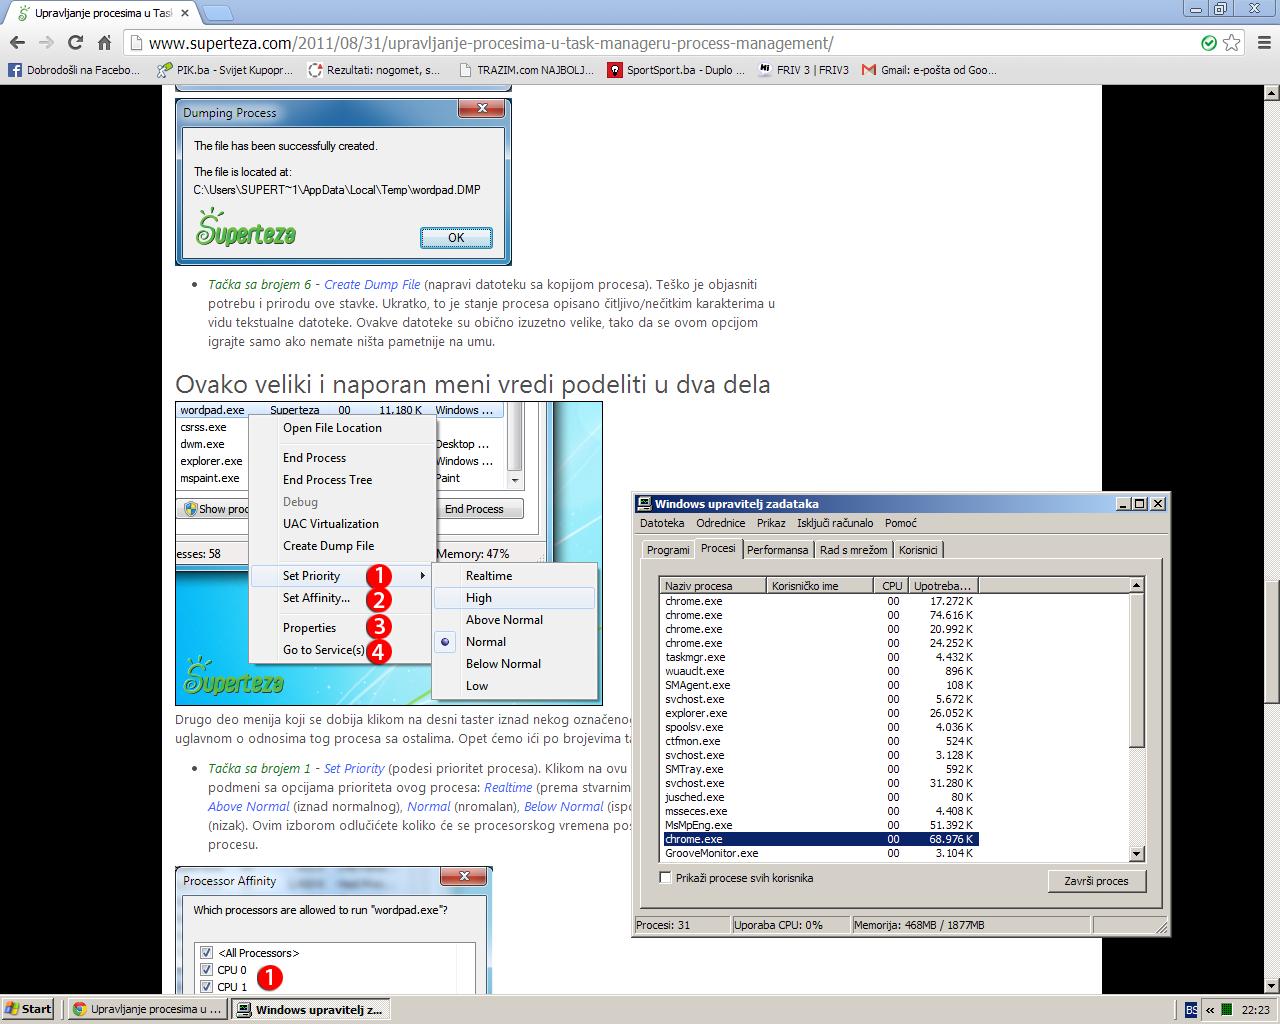Viewport: 1280px width, 1024px height.
Task: Click the Above Normal link in the article
Action: tap(248, 807)
